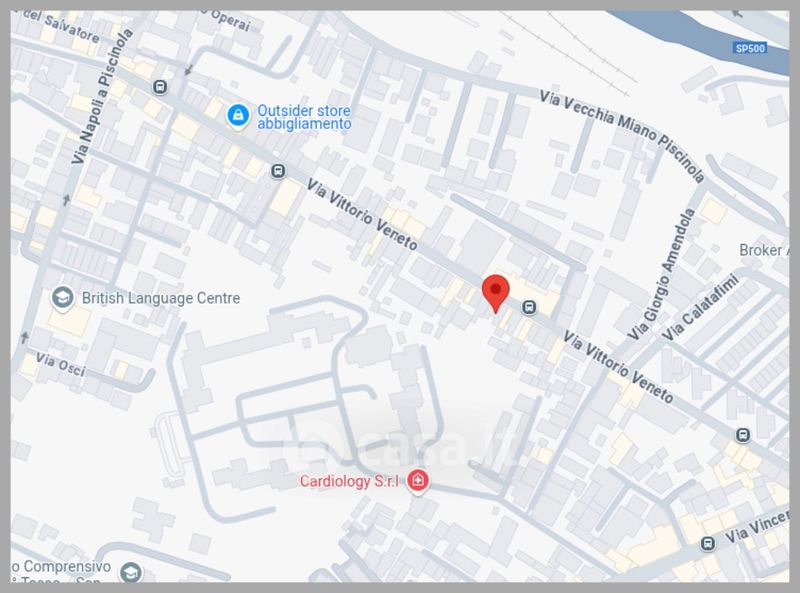Select the Outsider store shopping bag icon
The width and height of the screenshot is (800, 593).
point(238,116)
